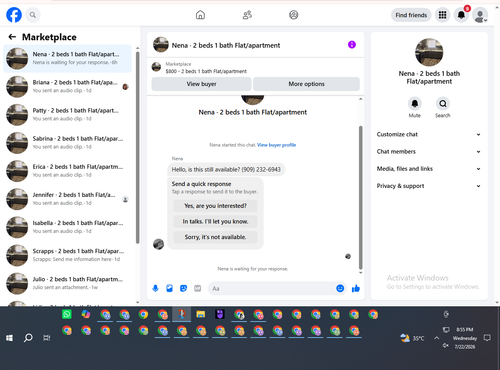Screen dimensions: 500x370
Task: Open File Explorer from the taskbar
Action: point(201,314)
